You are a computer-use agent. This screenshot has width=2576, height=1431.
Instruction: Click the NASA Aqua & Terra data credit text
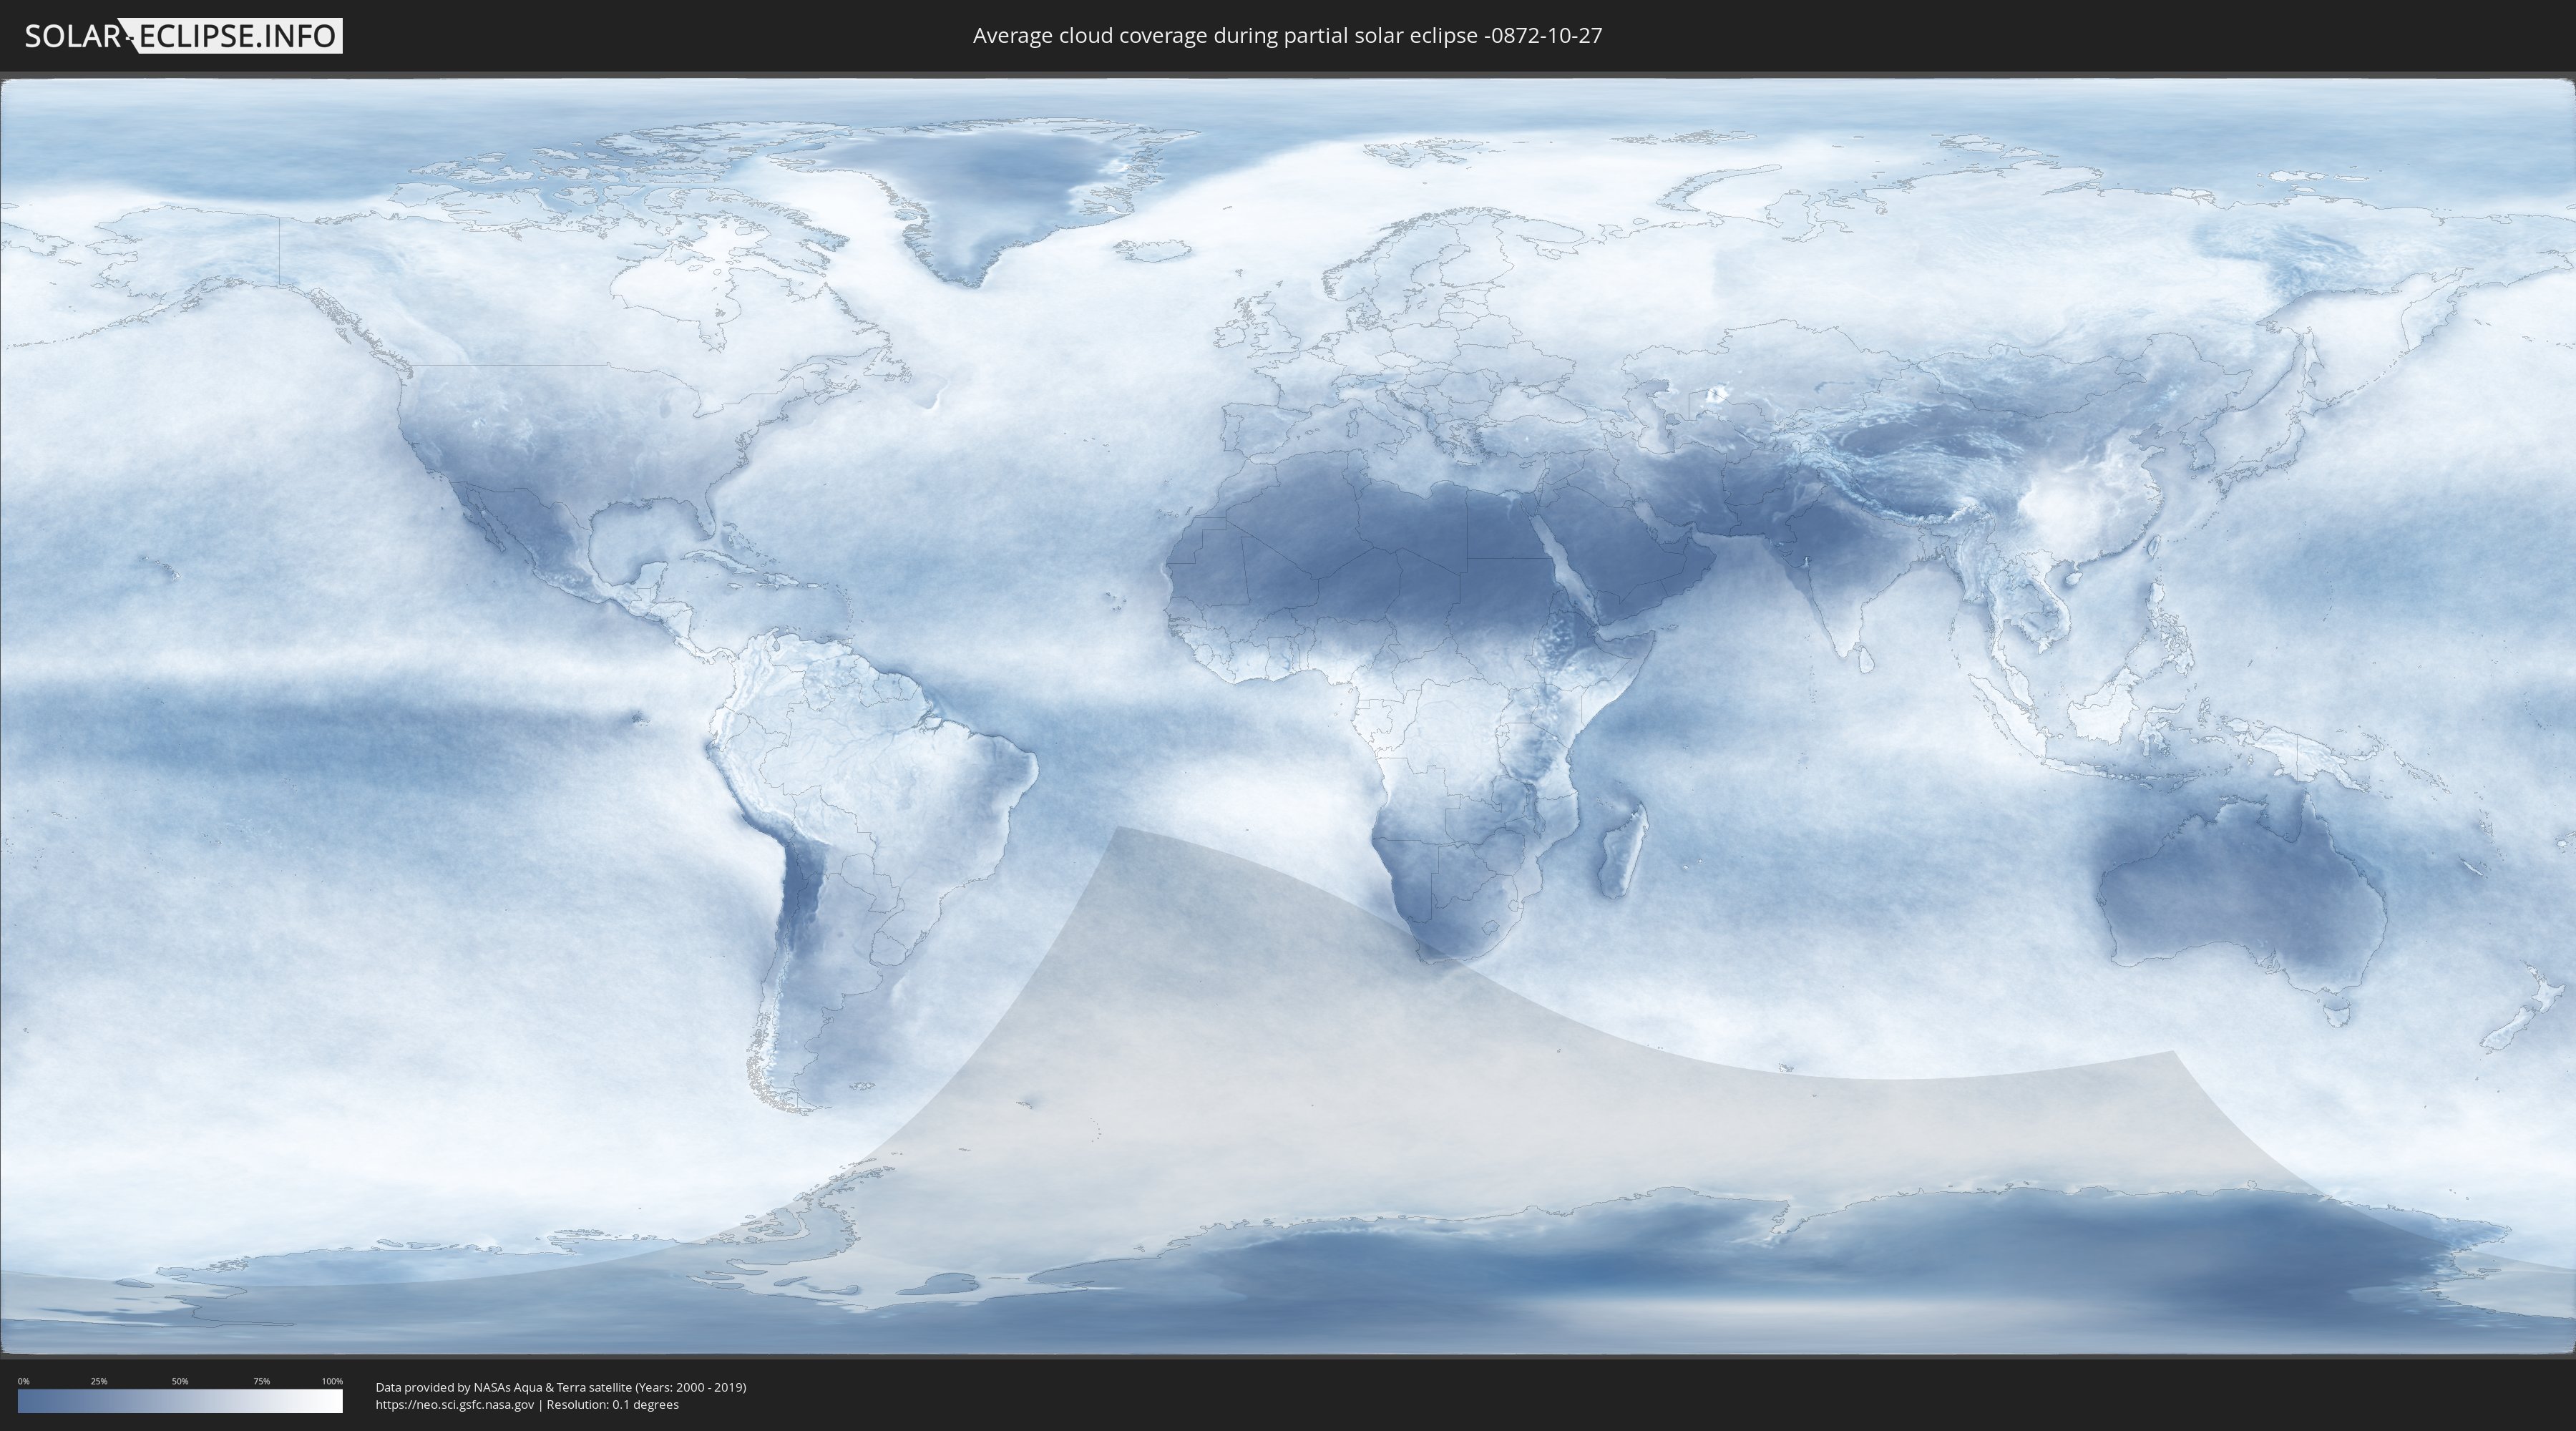pyautogui.click(x=561, y=1387)
